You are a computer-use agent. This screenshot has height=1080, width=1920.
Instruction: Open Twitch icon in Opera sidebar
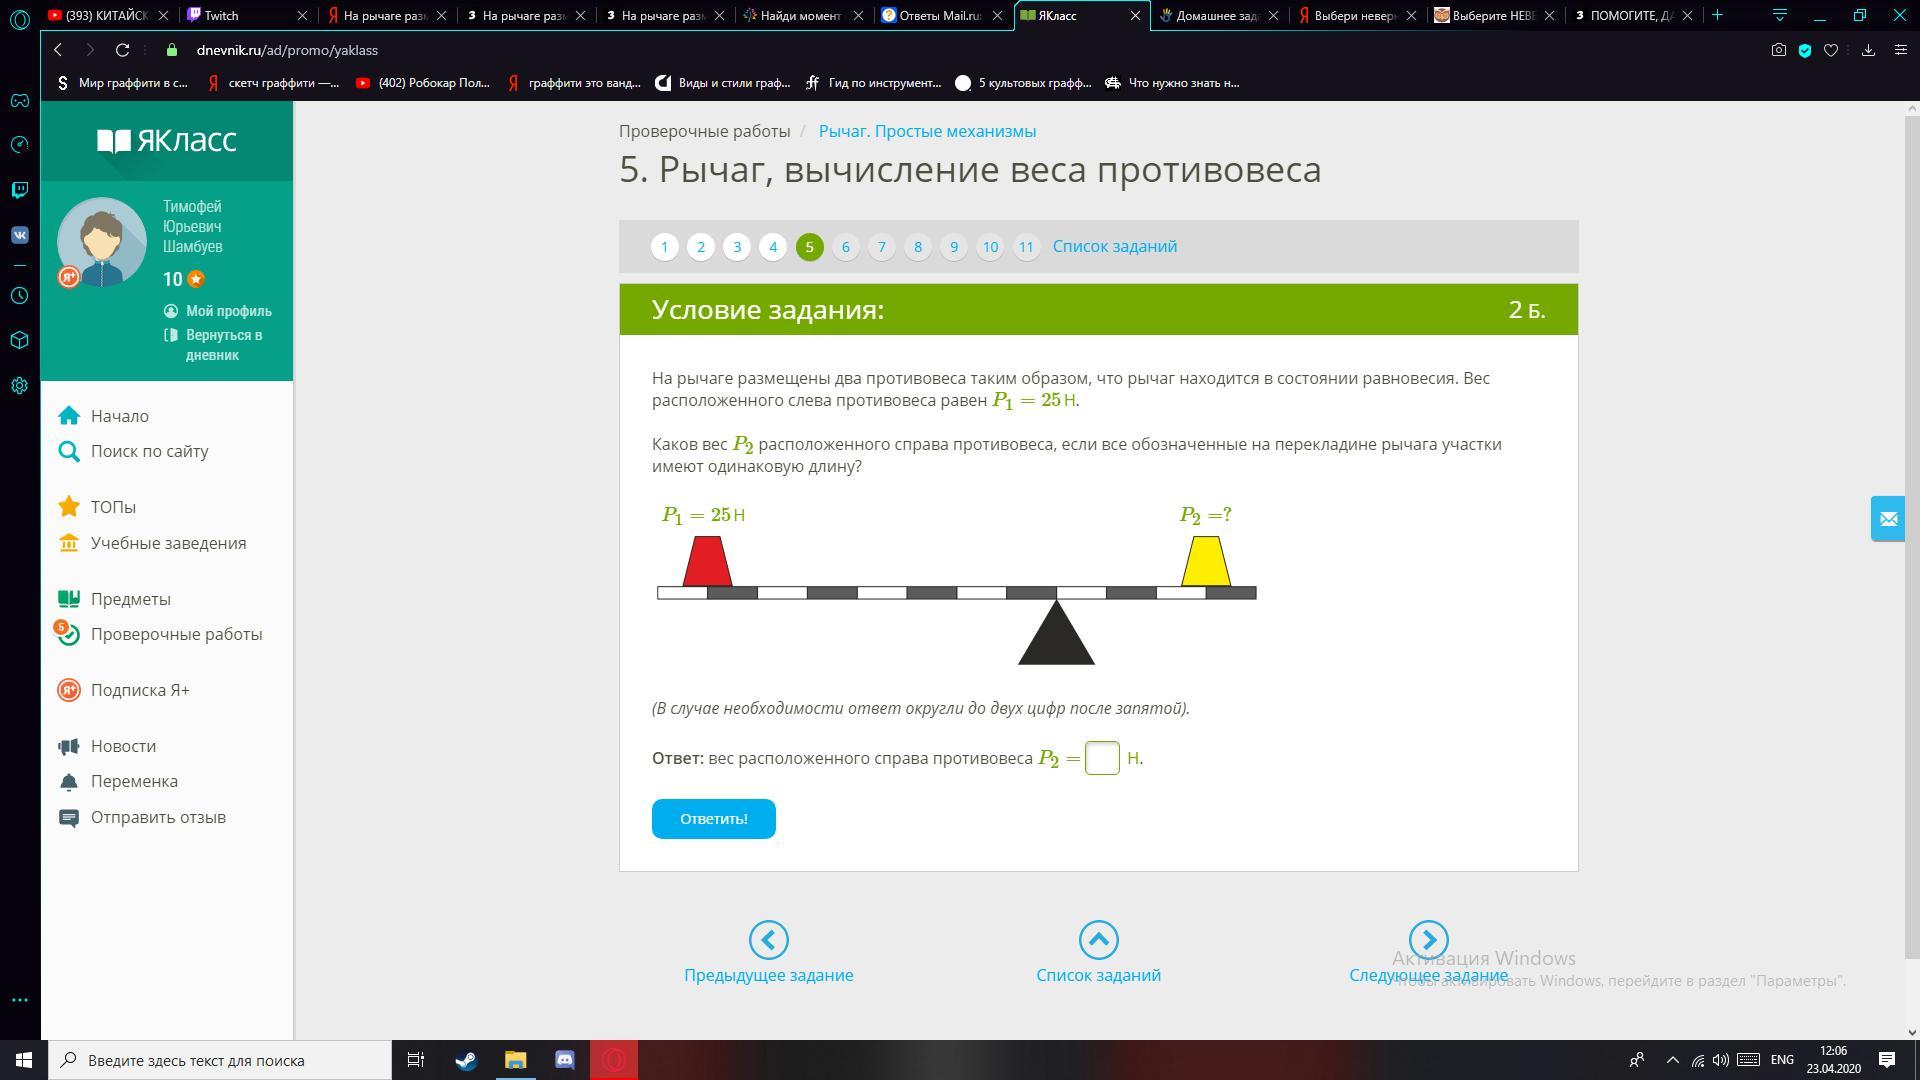click(19, 190)
